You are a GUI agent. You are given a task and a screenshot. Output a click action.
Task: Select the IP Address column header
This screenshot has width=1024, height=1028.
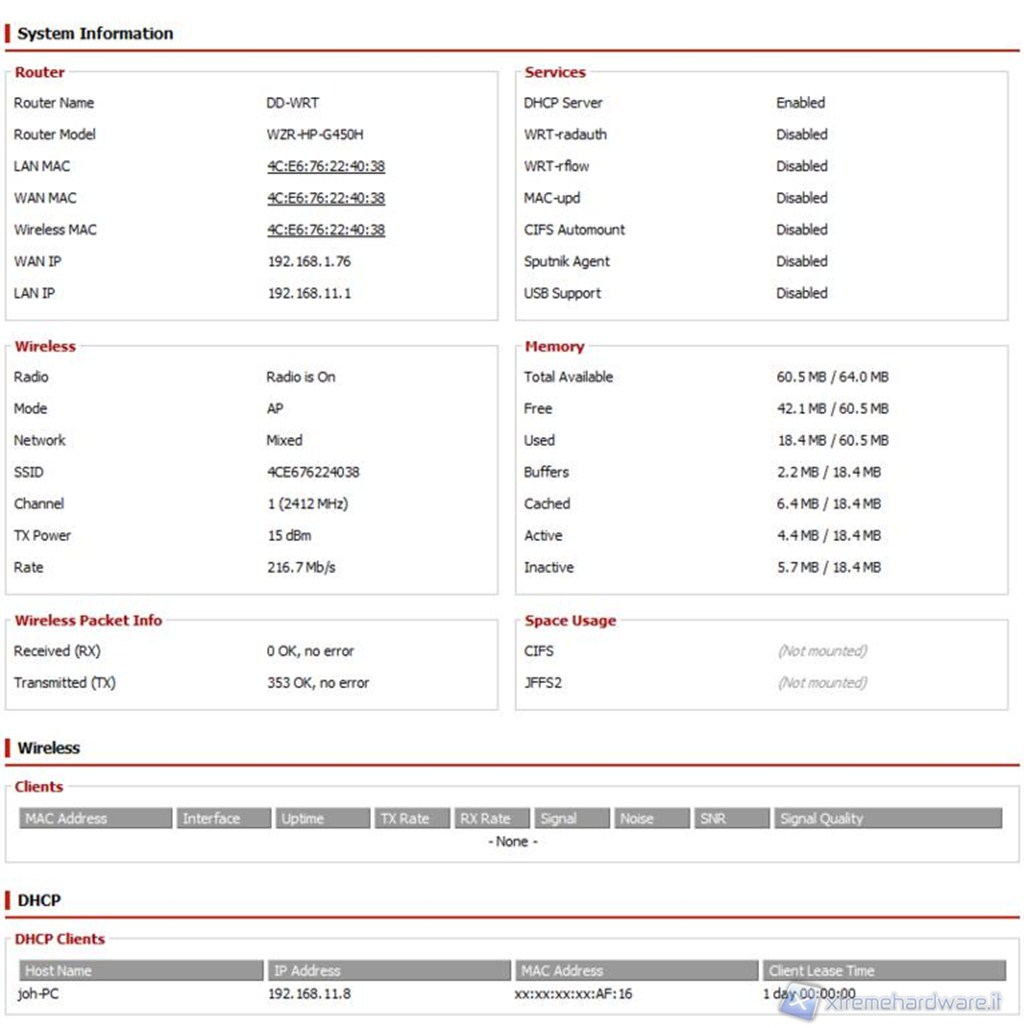[x=389, y=970]
